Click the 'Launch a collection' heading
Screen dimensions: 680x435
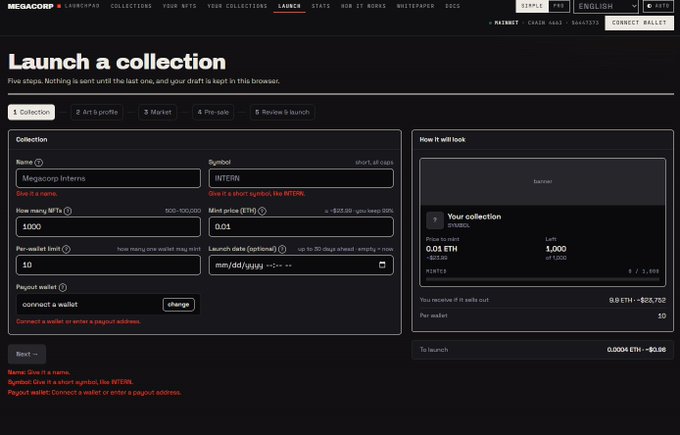[117, 62]
